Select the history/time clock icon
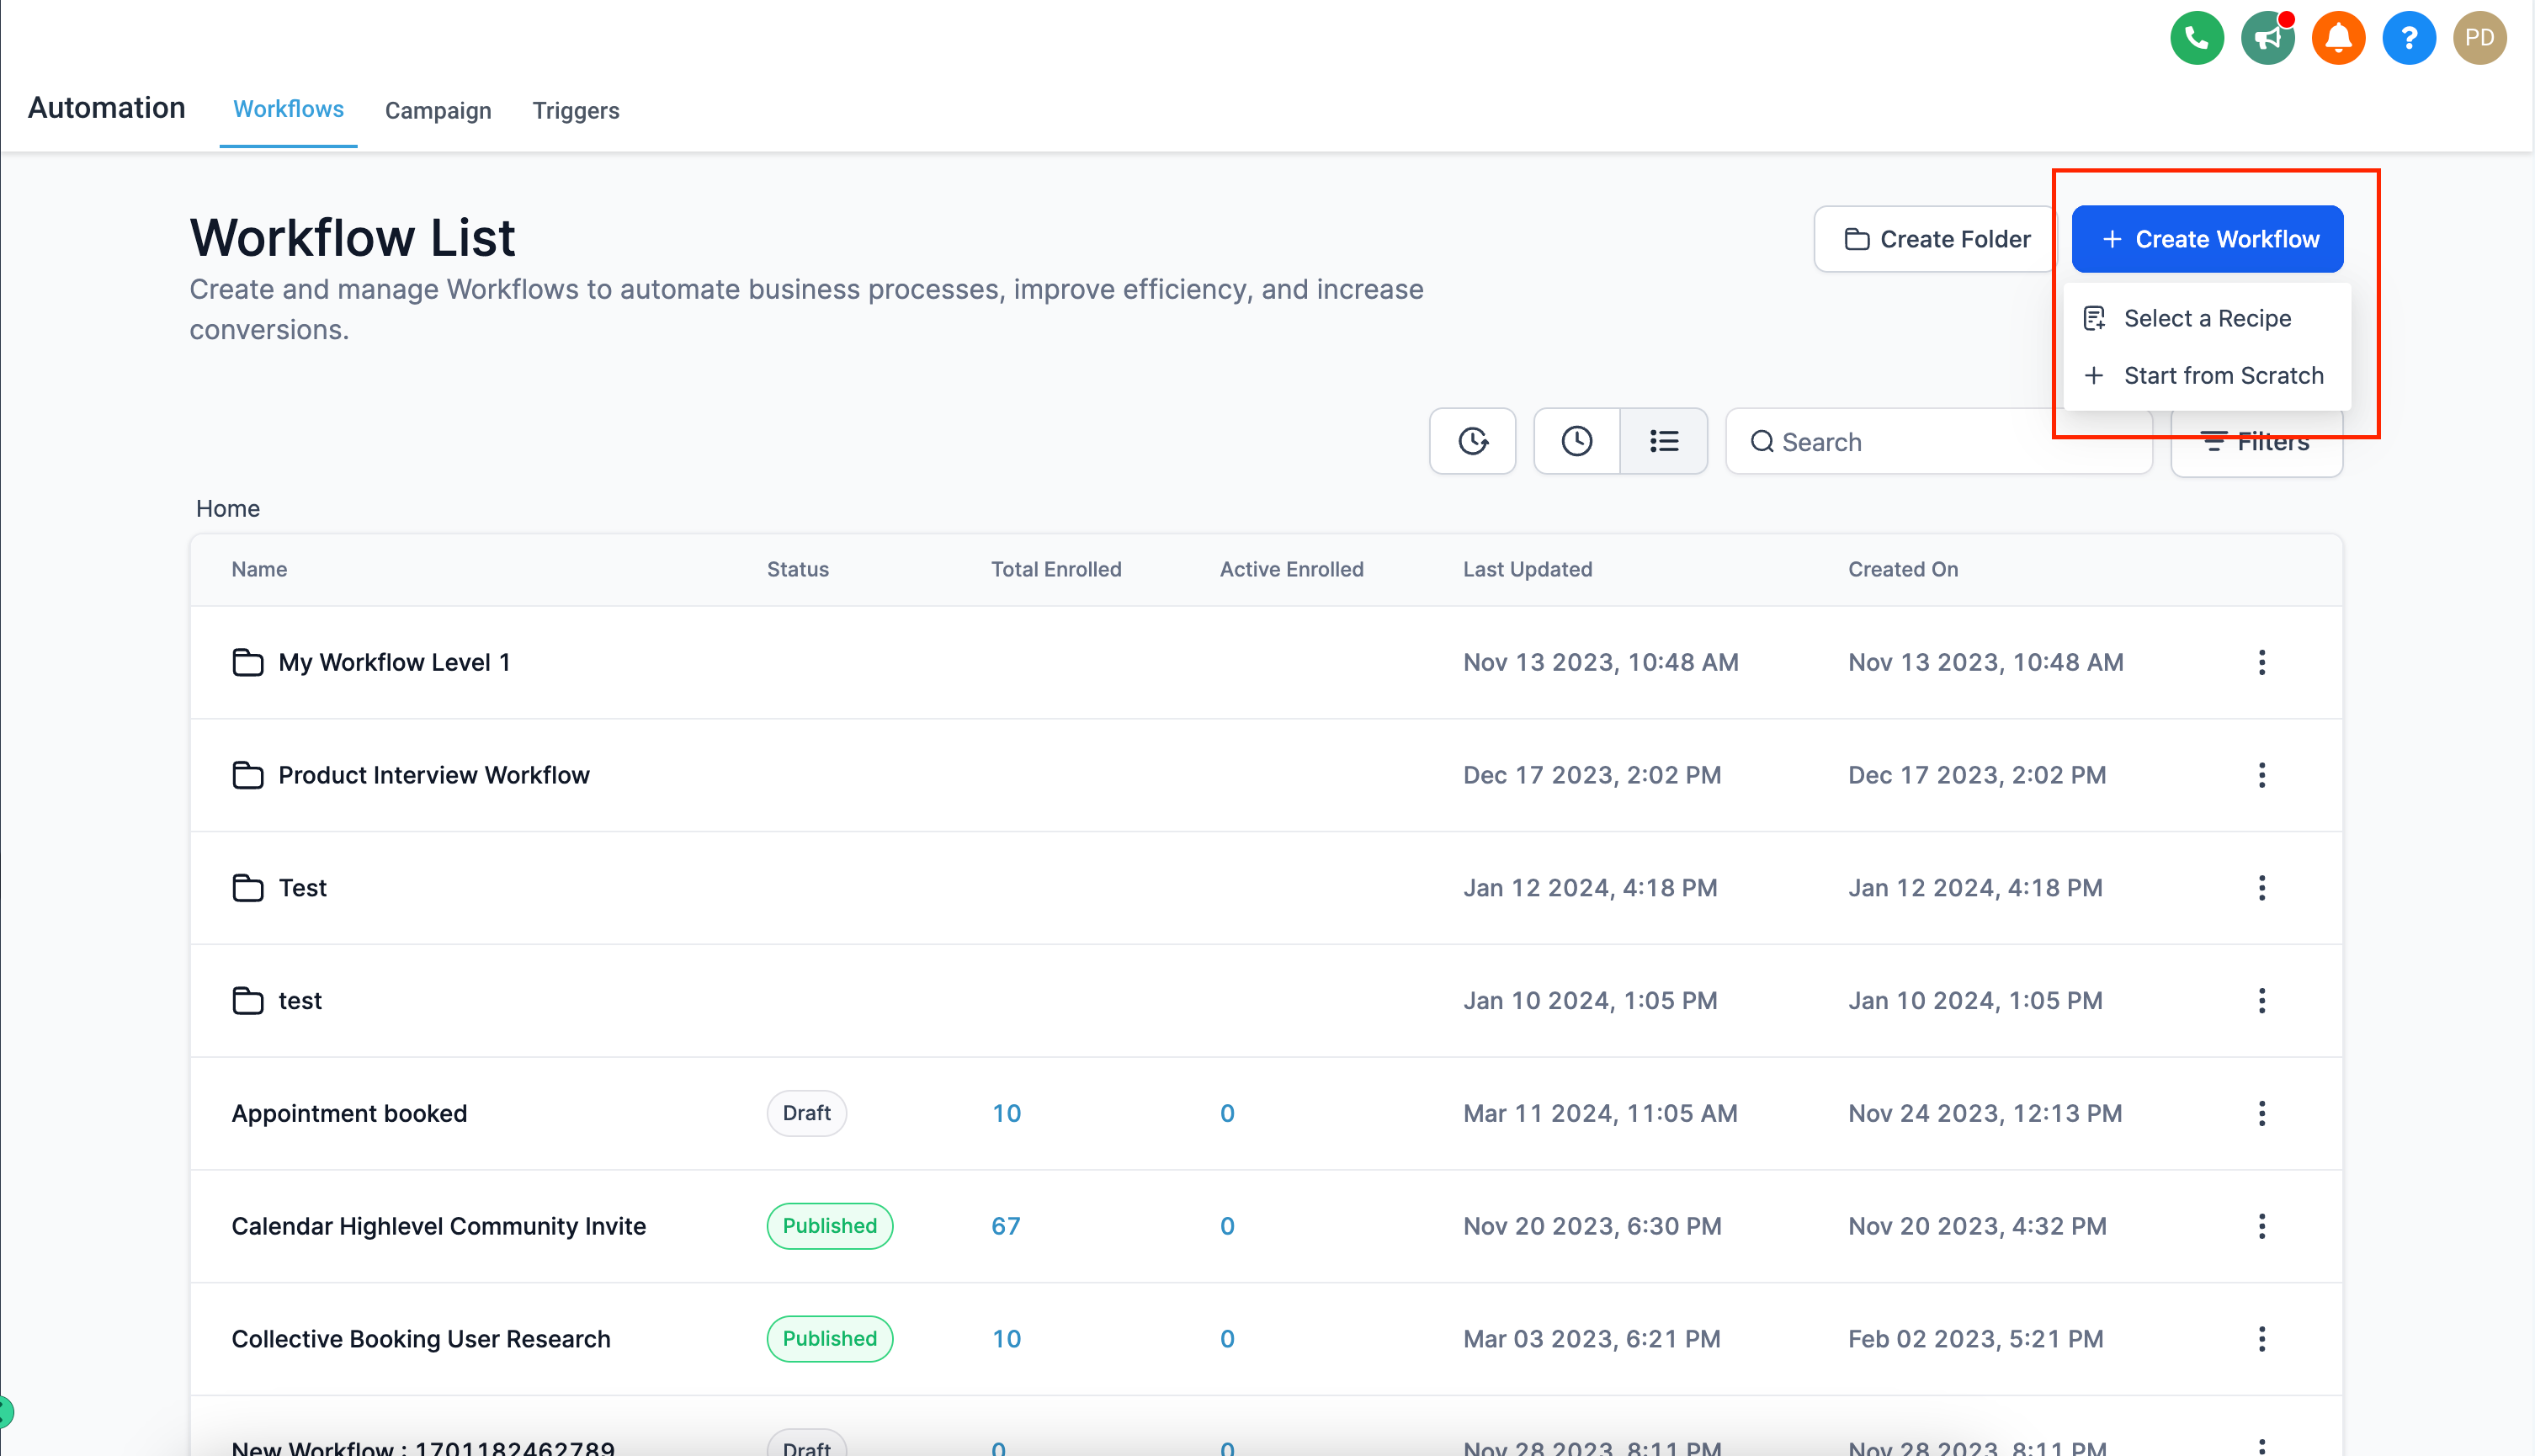This screenshot has width=2535, height=1456. (x=1475, y=441)
